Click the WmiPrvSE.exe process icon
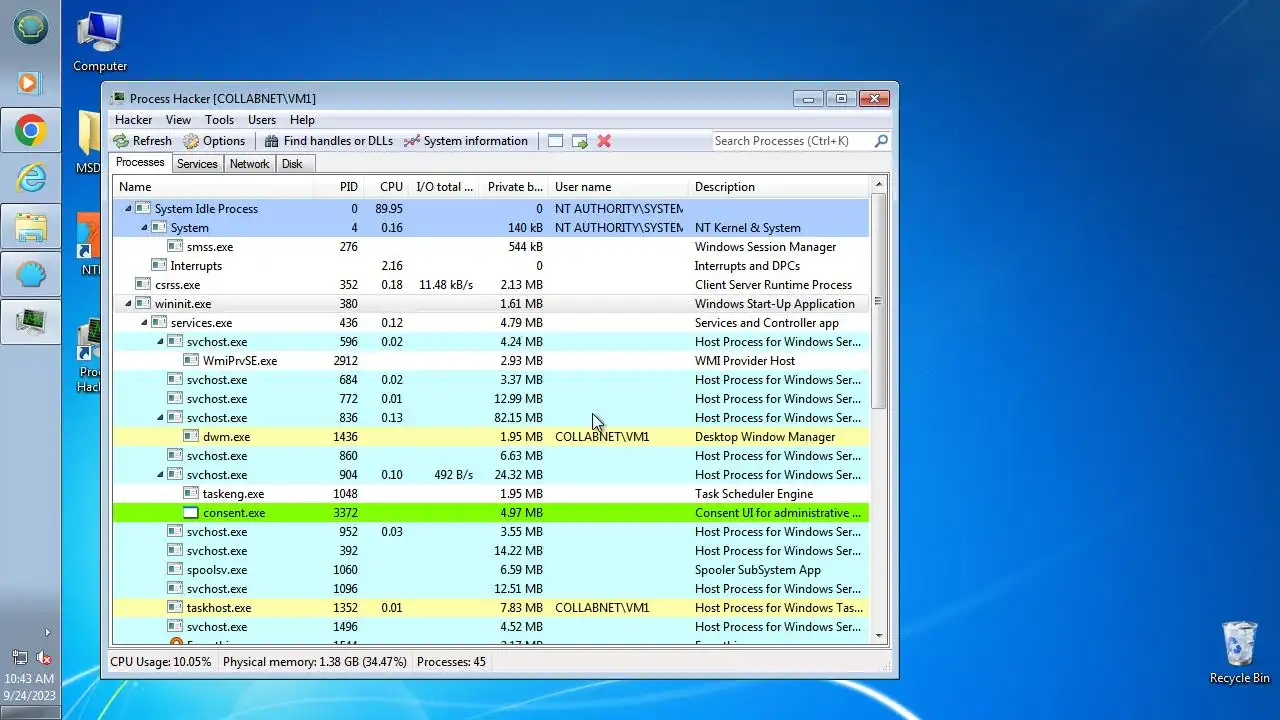The image size is (1280, 720). (191, 361)
